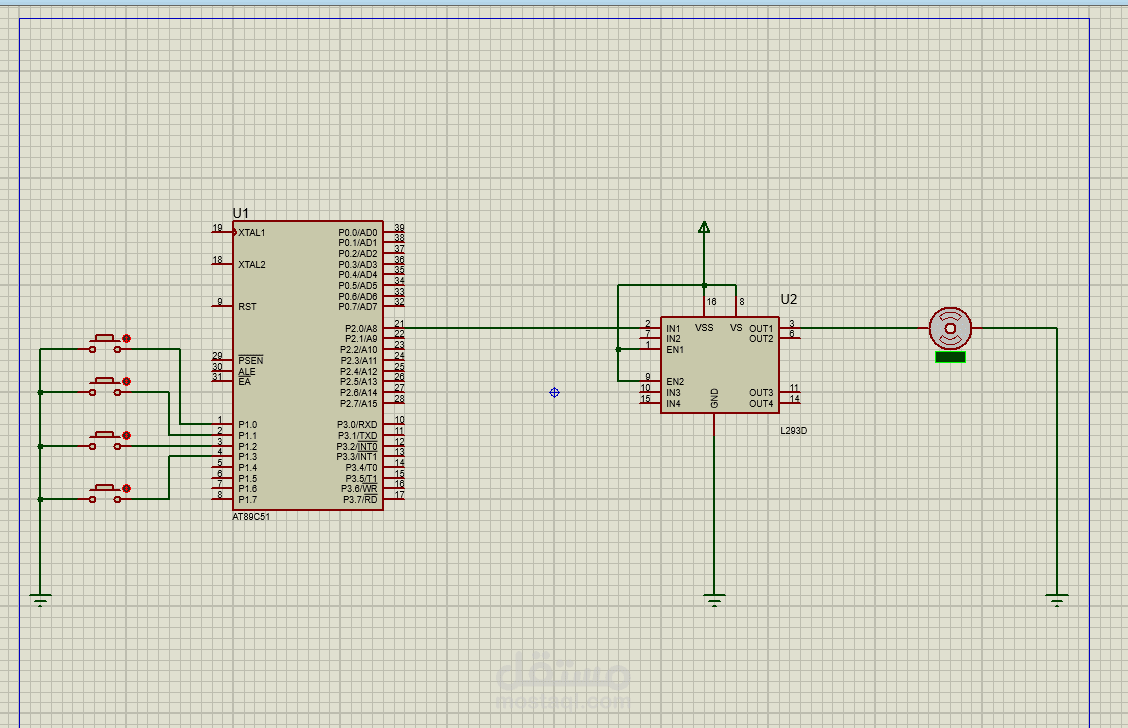Click the OUT1 pin label on L293D
Viewport: 1128px width, 728px height.
(x=761, y=329)
